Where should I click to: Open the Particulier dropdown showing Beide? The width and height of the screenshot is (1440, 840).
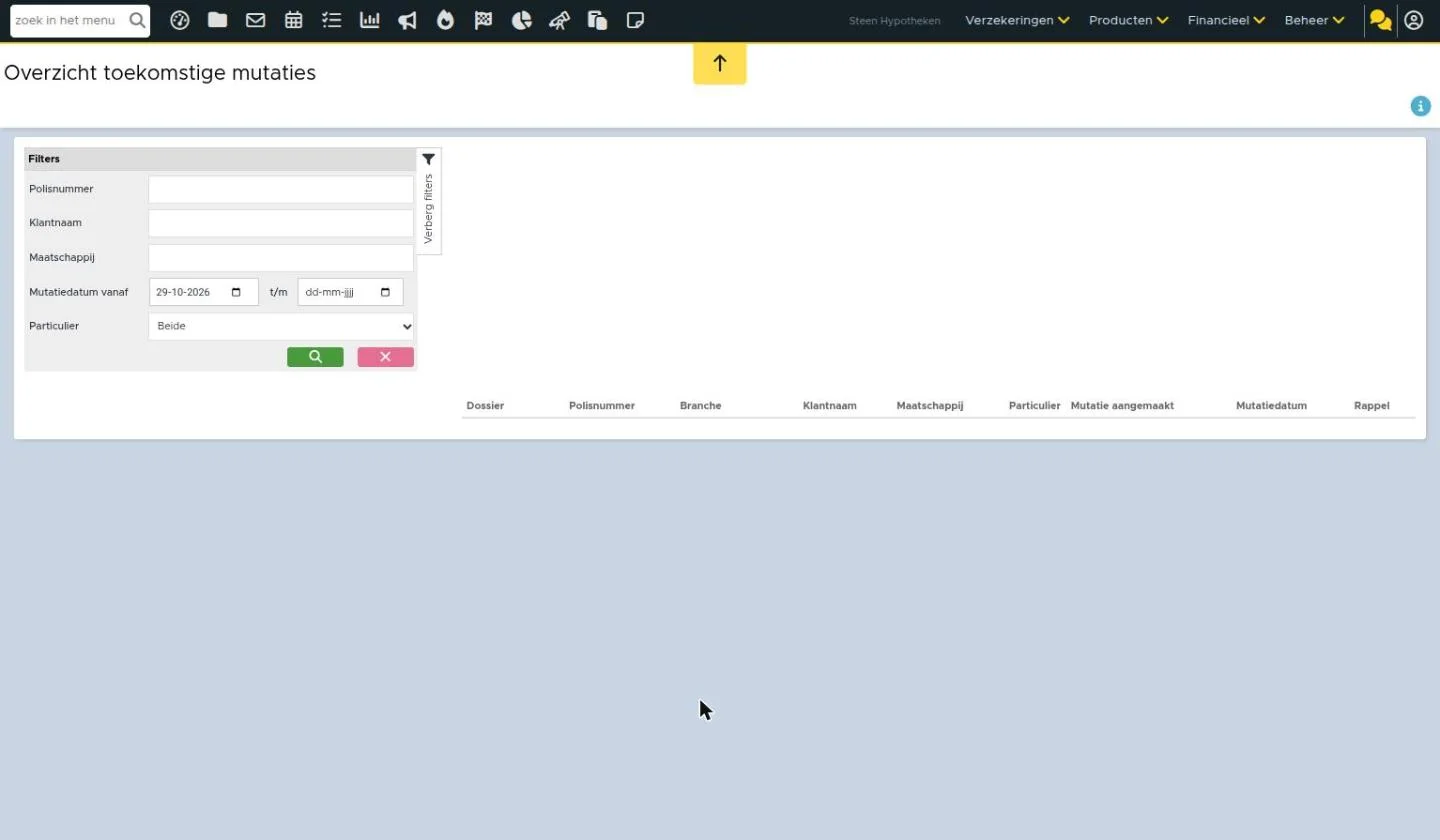[x=281, y=326]
